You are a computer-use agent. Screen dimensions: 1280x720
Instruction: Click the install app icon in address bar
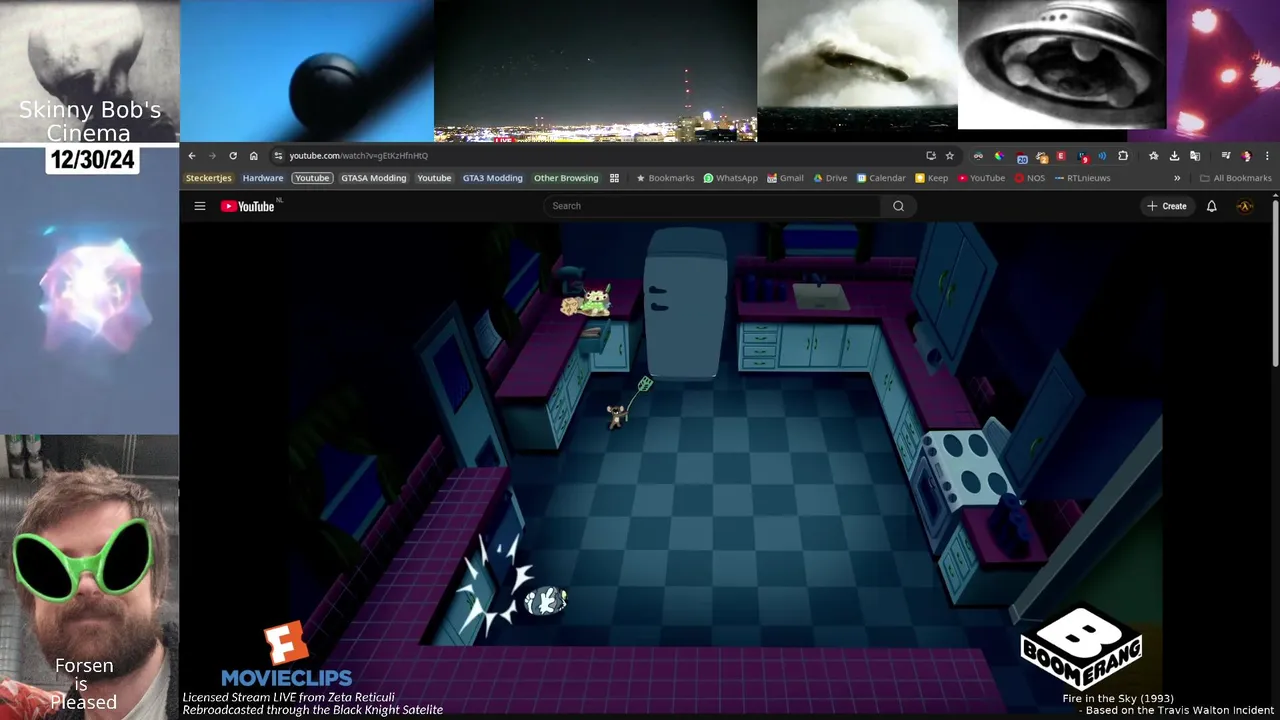click(931, 155)
